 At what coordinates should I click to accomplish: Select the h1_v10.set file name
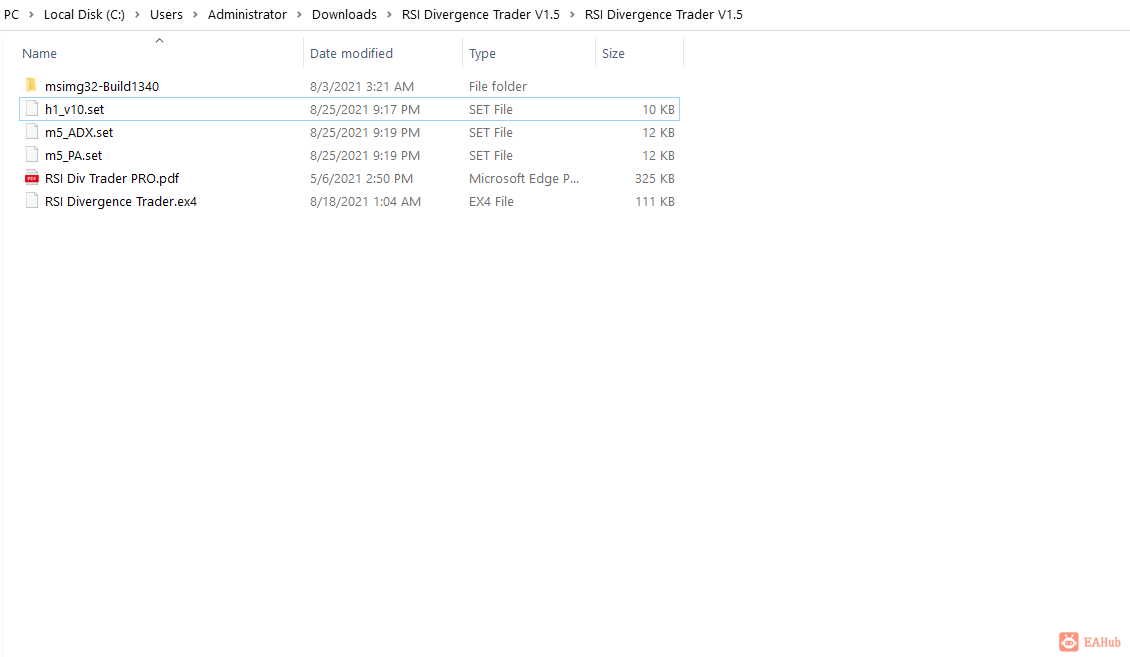coord(74,110)
